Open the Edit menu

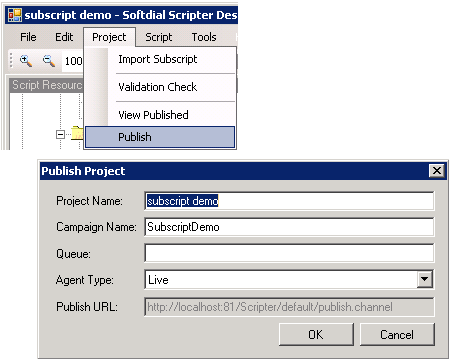[64, 37]
